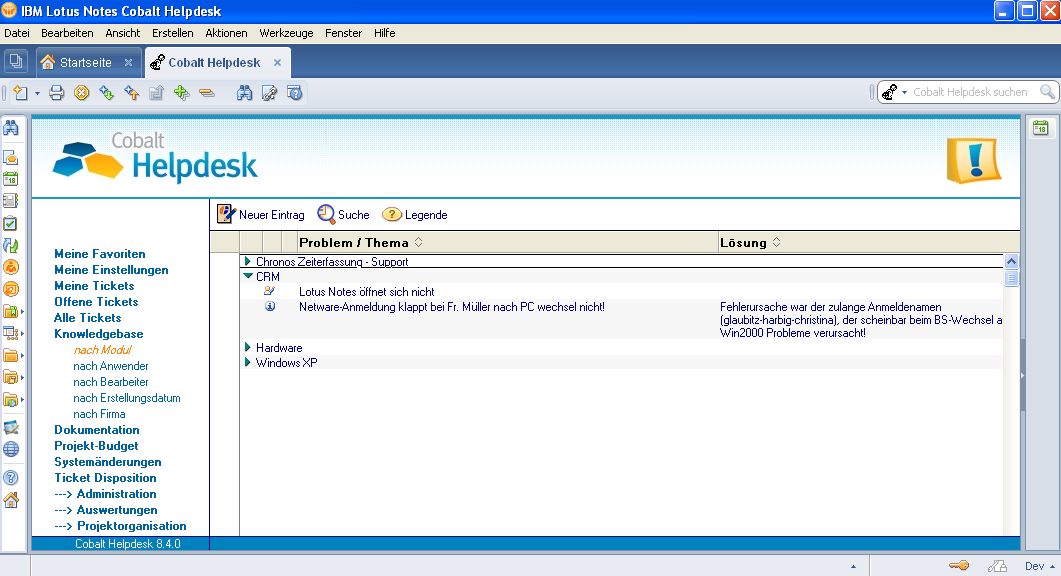Show Offene Tickets
This screenshot has width=1061, height=576.
click(x=96, y=302)
